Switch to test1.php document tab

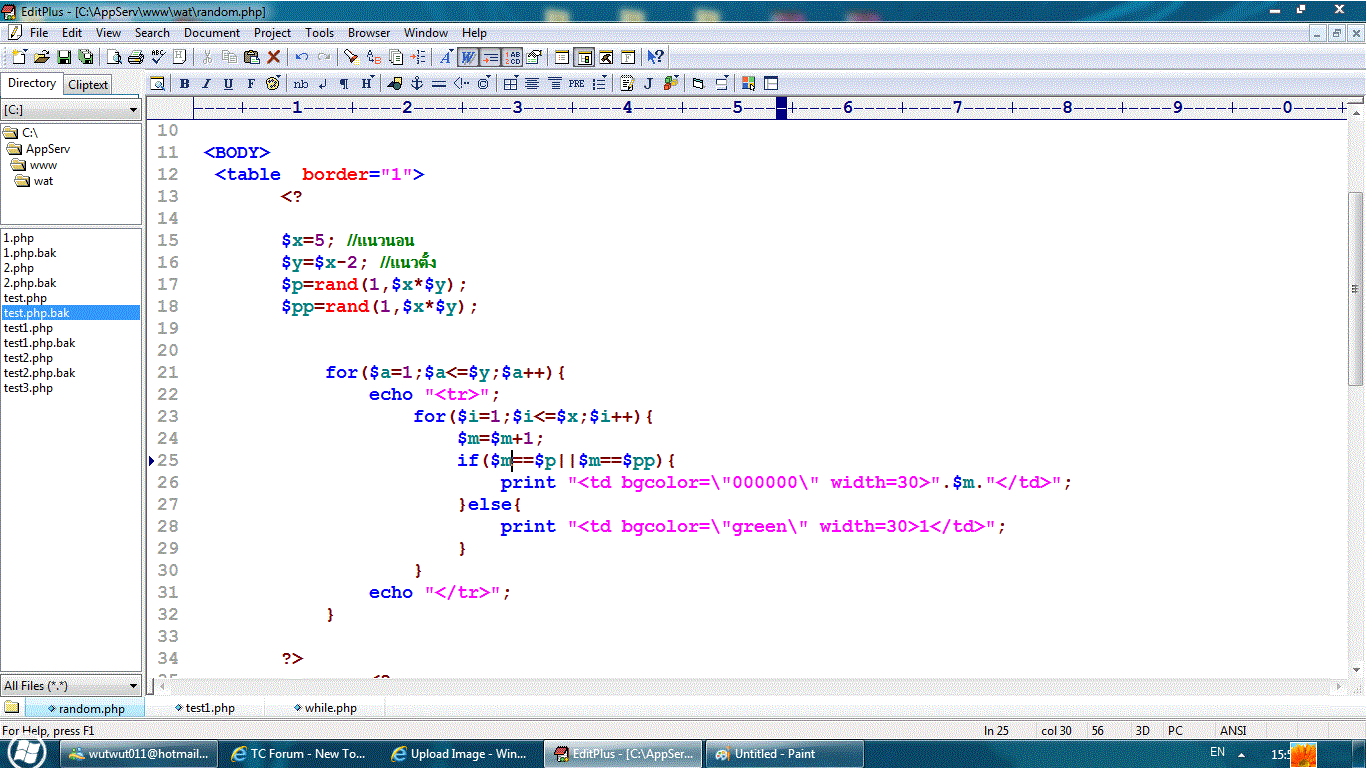[x=206, y=708]
